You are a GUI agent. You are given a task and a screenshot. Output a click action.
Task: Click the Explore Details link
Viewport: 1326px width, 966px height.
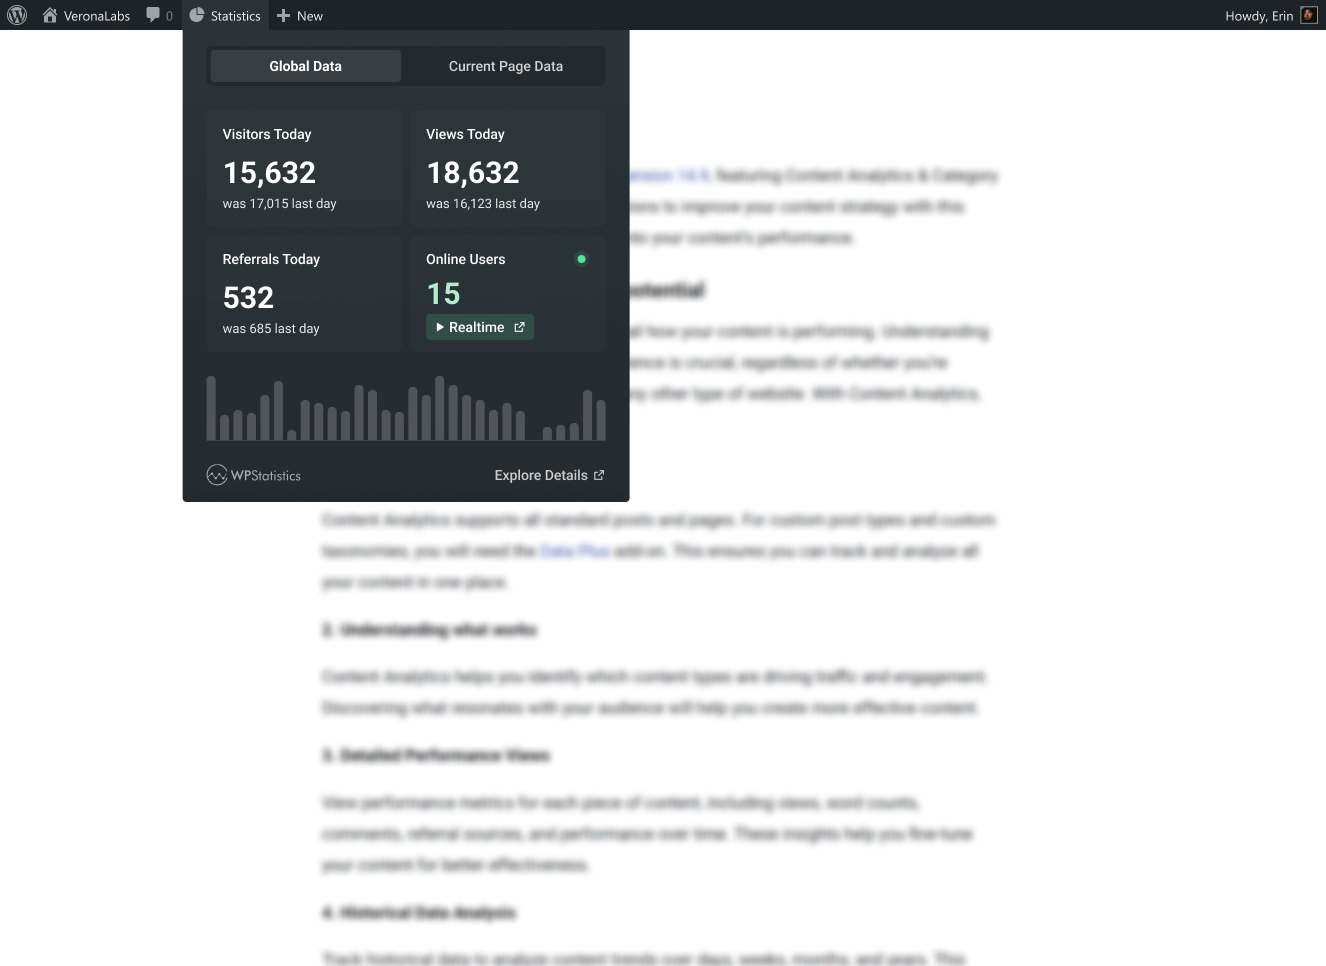541,475
